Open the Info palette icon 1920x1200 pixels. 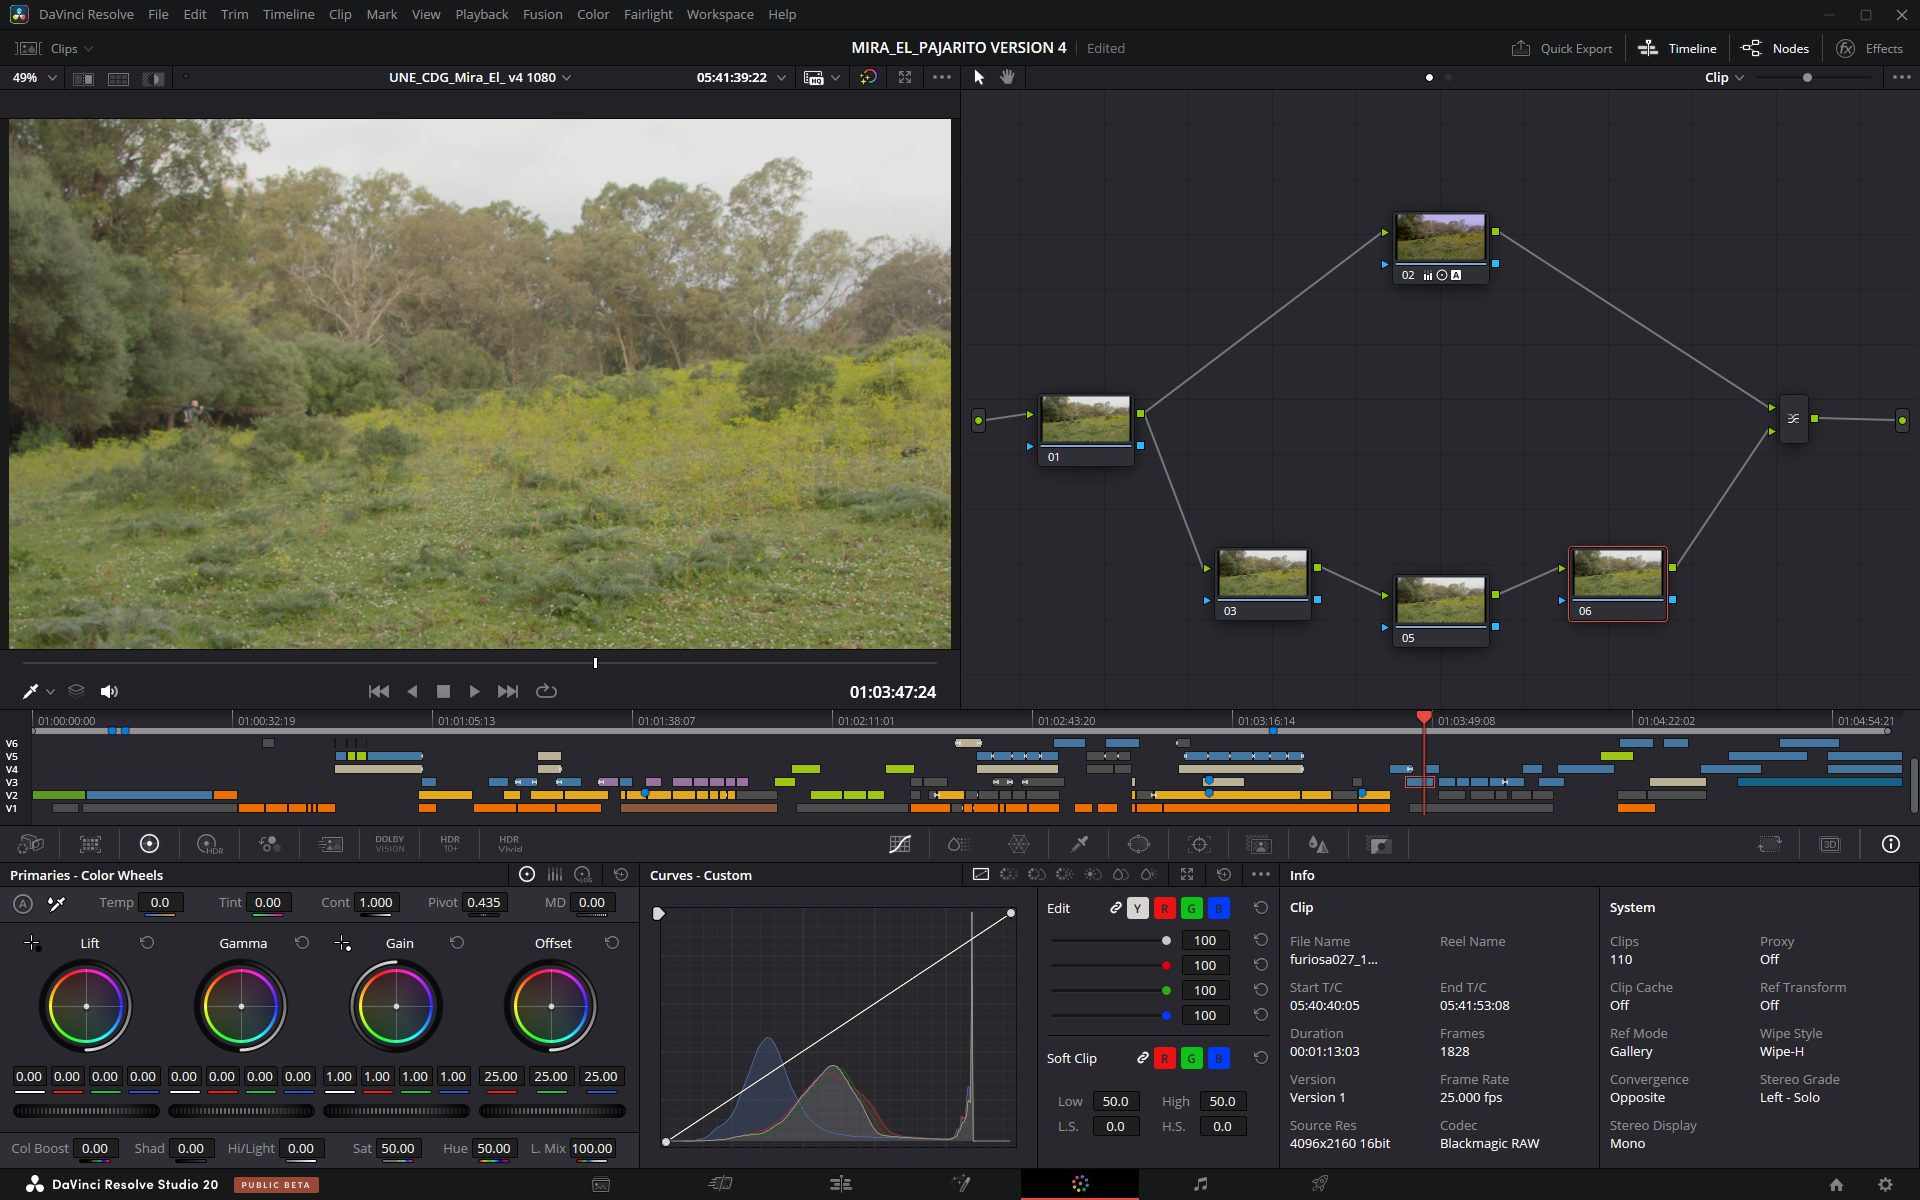click(1890, 844)
